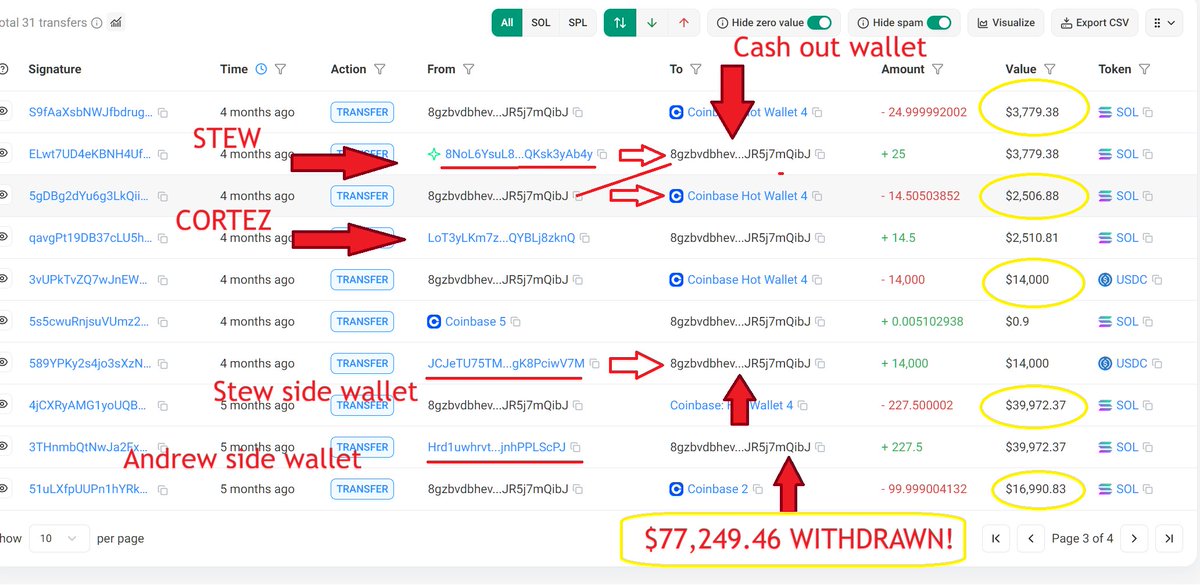Show both directions with the in/out arrows icon

[x=620, y=22]
